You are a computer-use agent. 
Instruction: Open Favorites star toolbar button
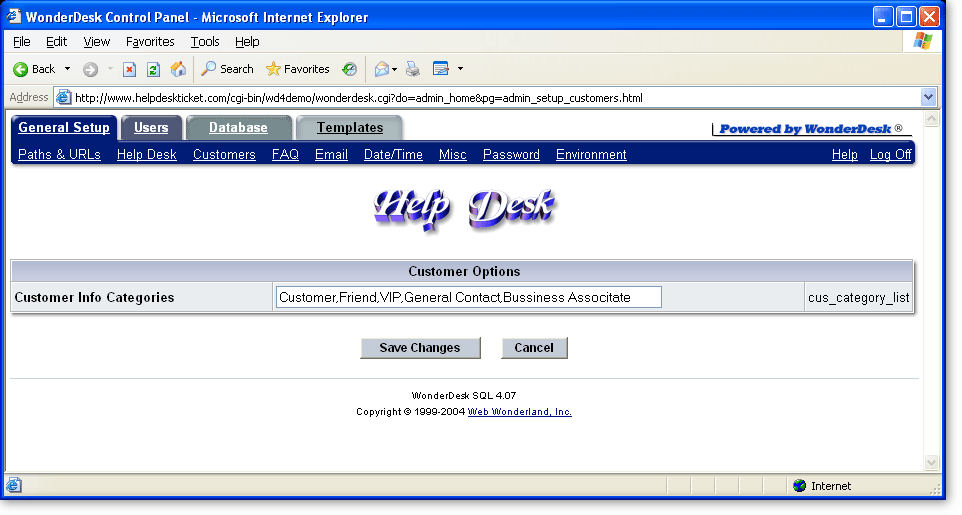tap(298, 69)
